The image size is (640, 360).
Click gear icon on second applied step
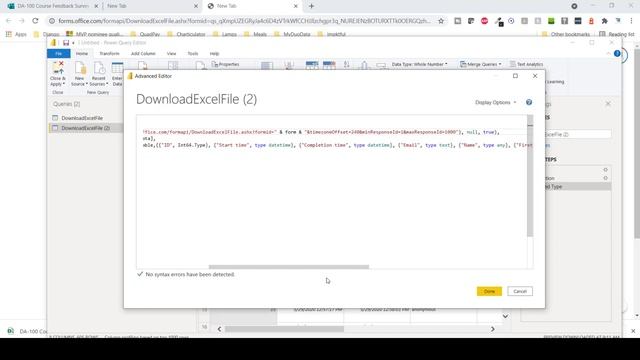(605, 178)
